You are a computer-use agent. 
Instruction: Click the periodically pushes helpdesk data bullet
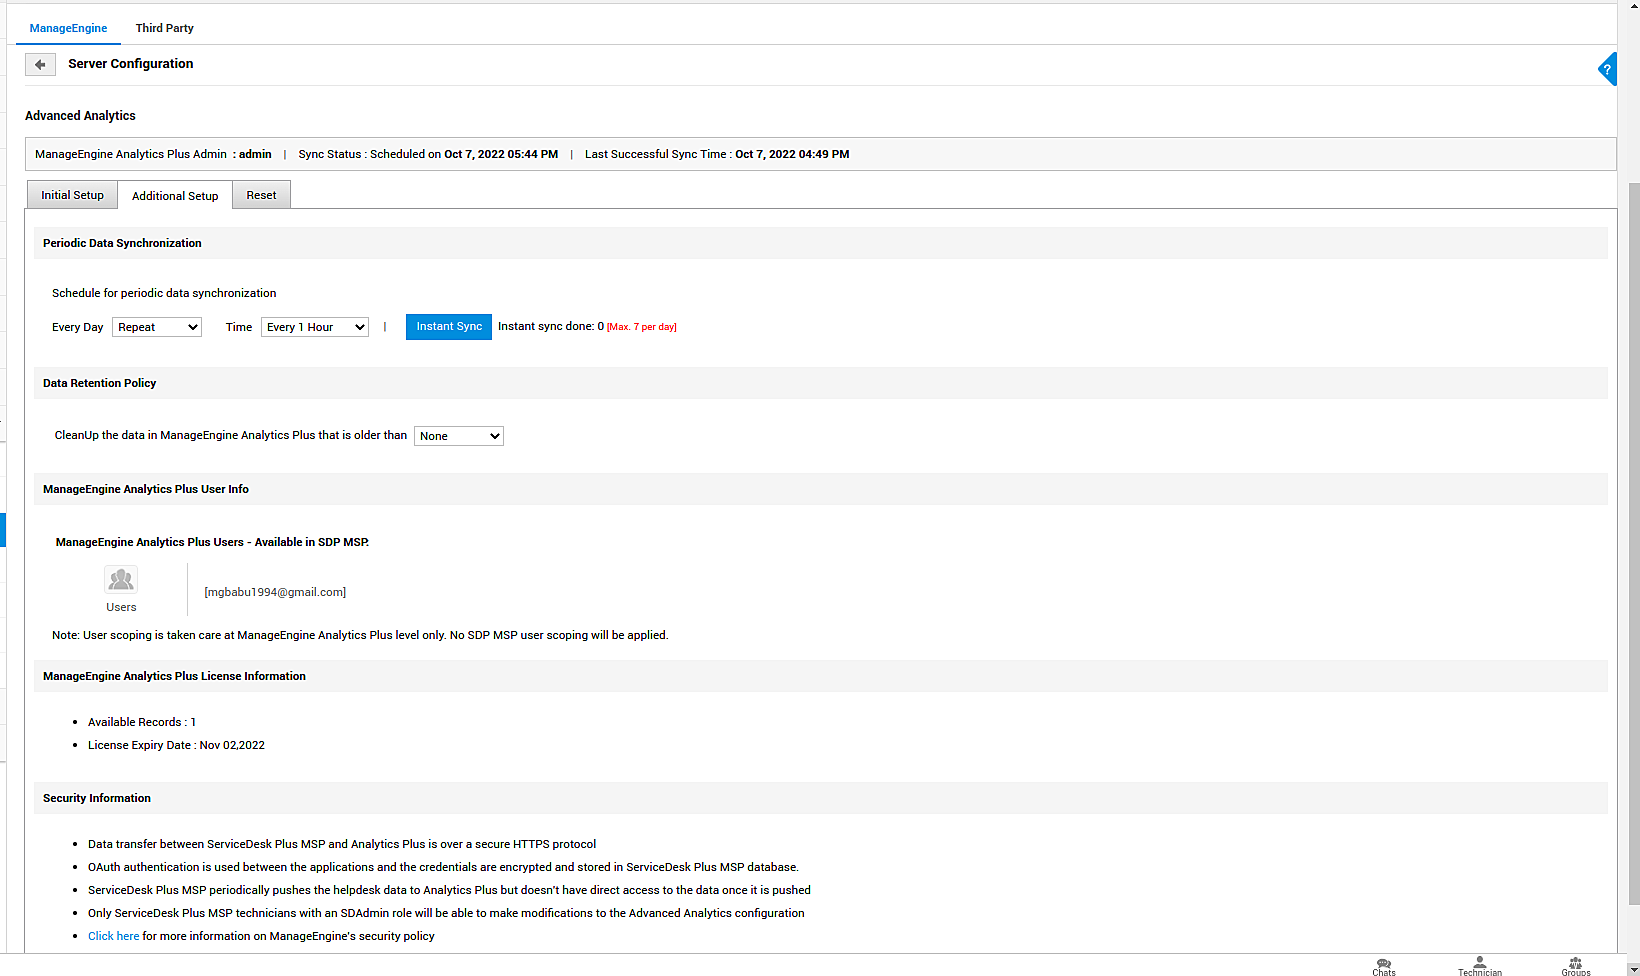[449, 890]
